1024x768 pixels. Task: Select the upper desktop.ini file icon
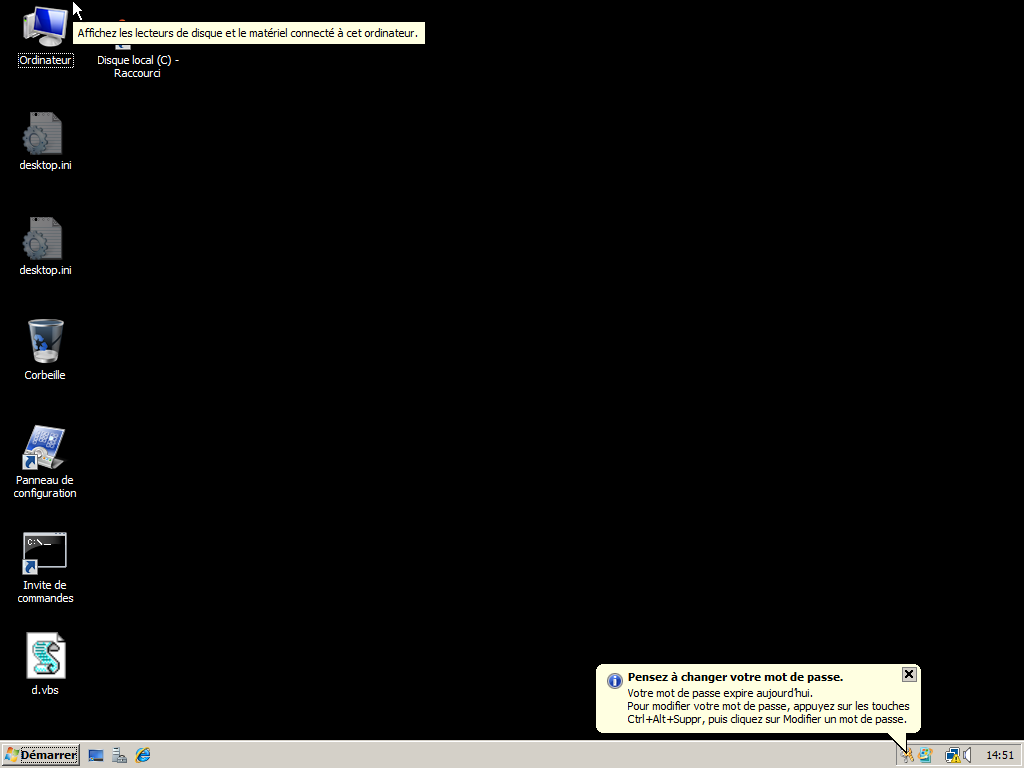click(45, 135)
